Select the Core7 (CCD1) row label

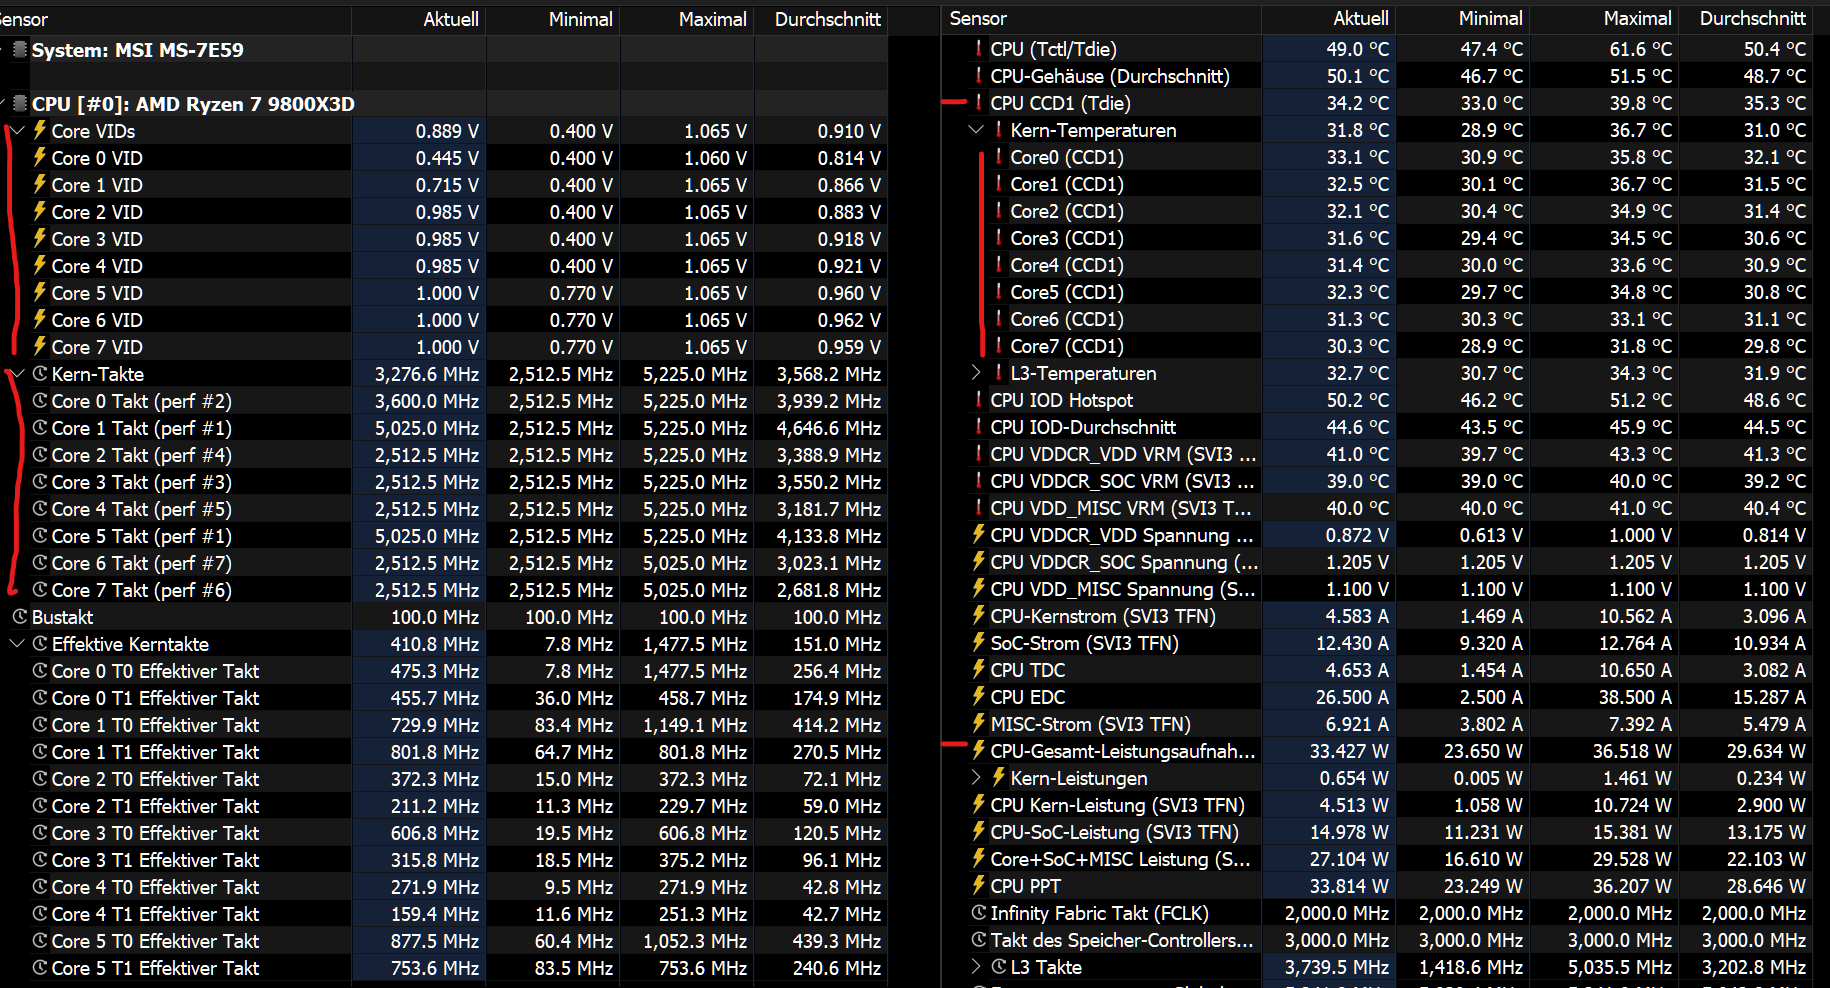(x=1067, y=346)
